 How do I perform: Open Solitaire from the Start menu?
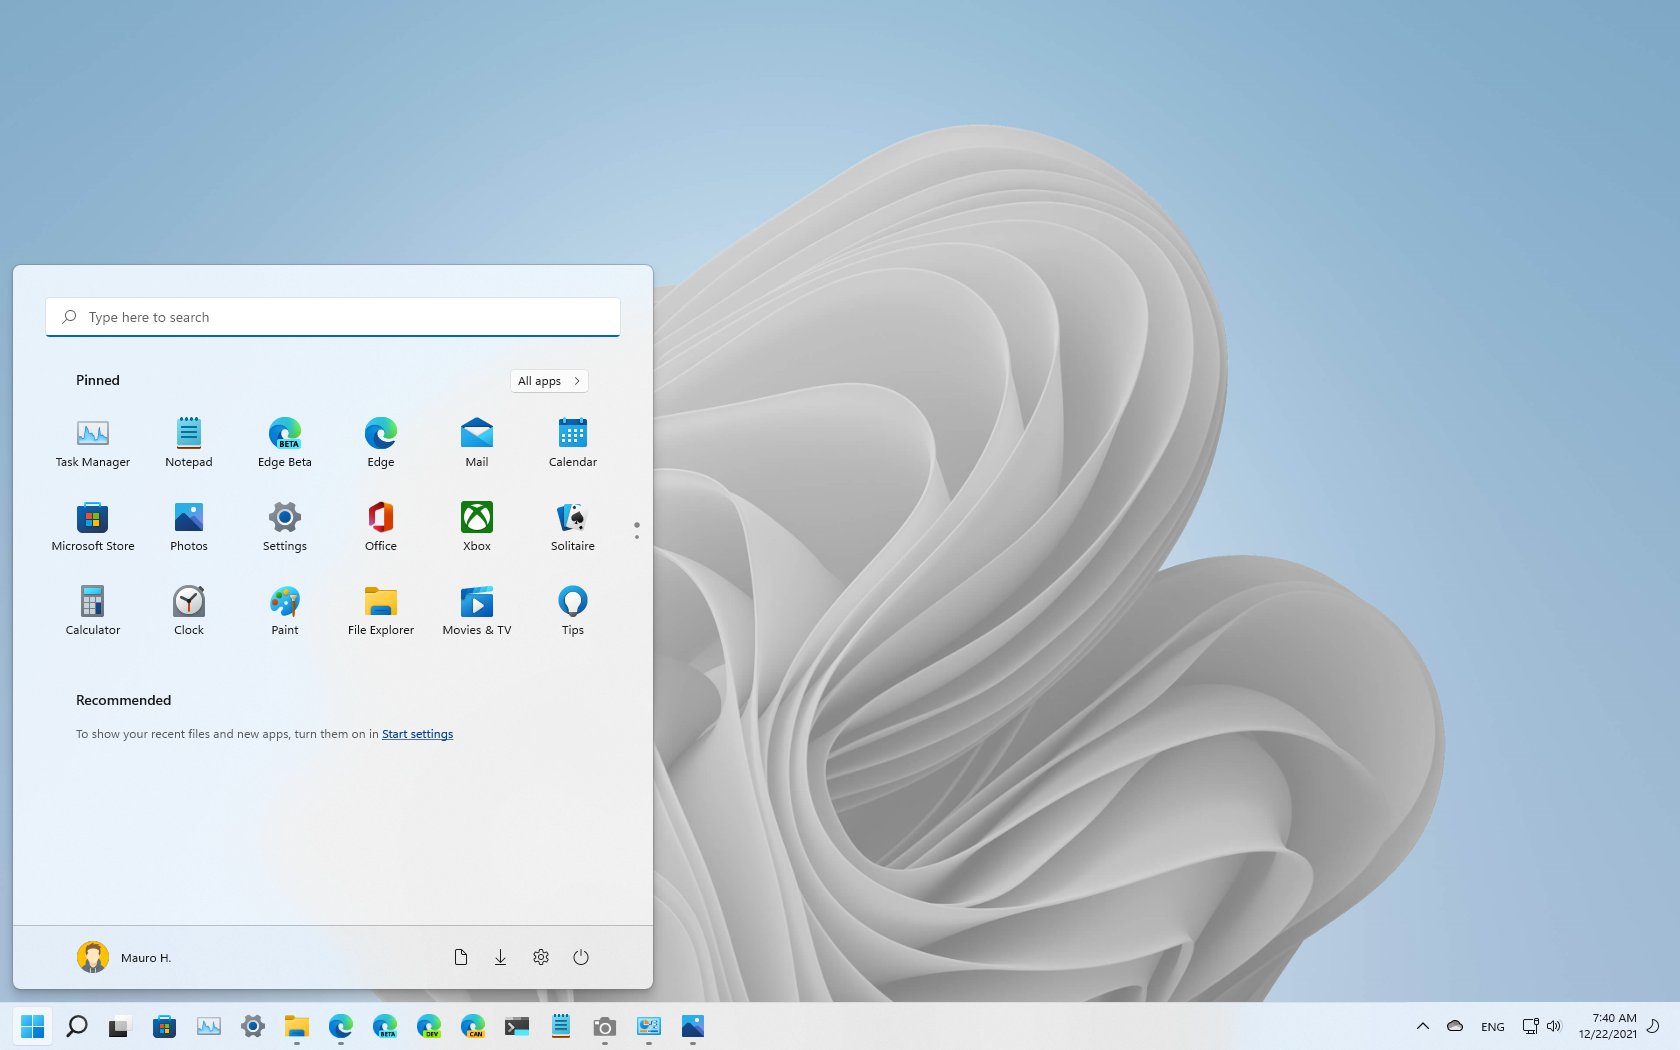573,526
